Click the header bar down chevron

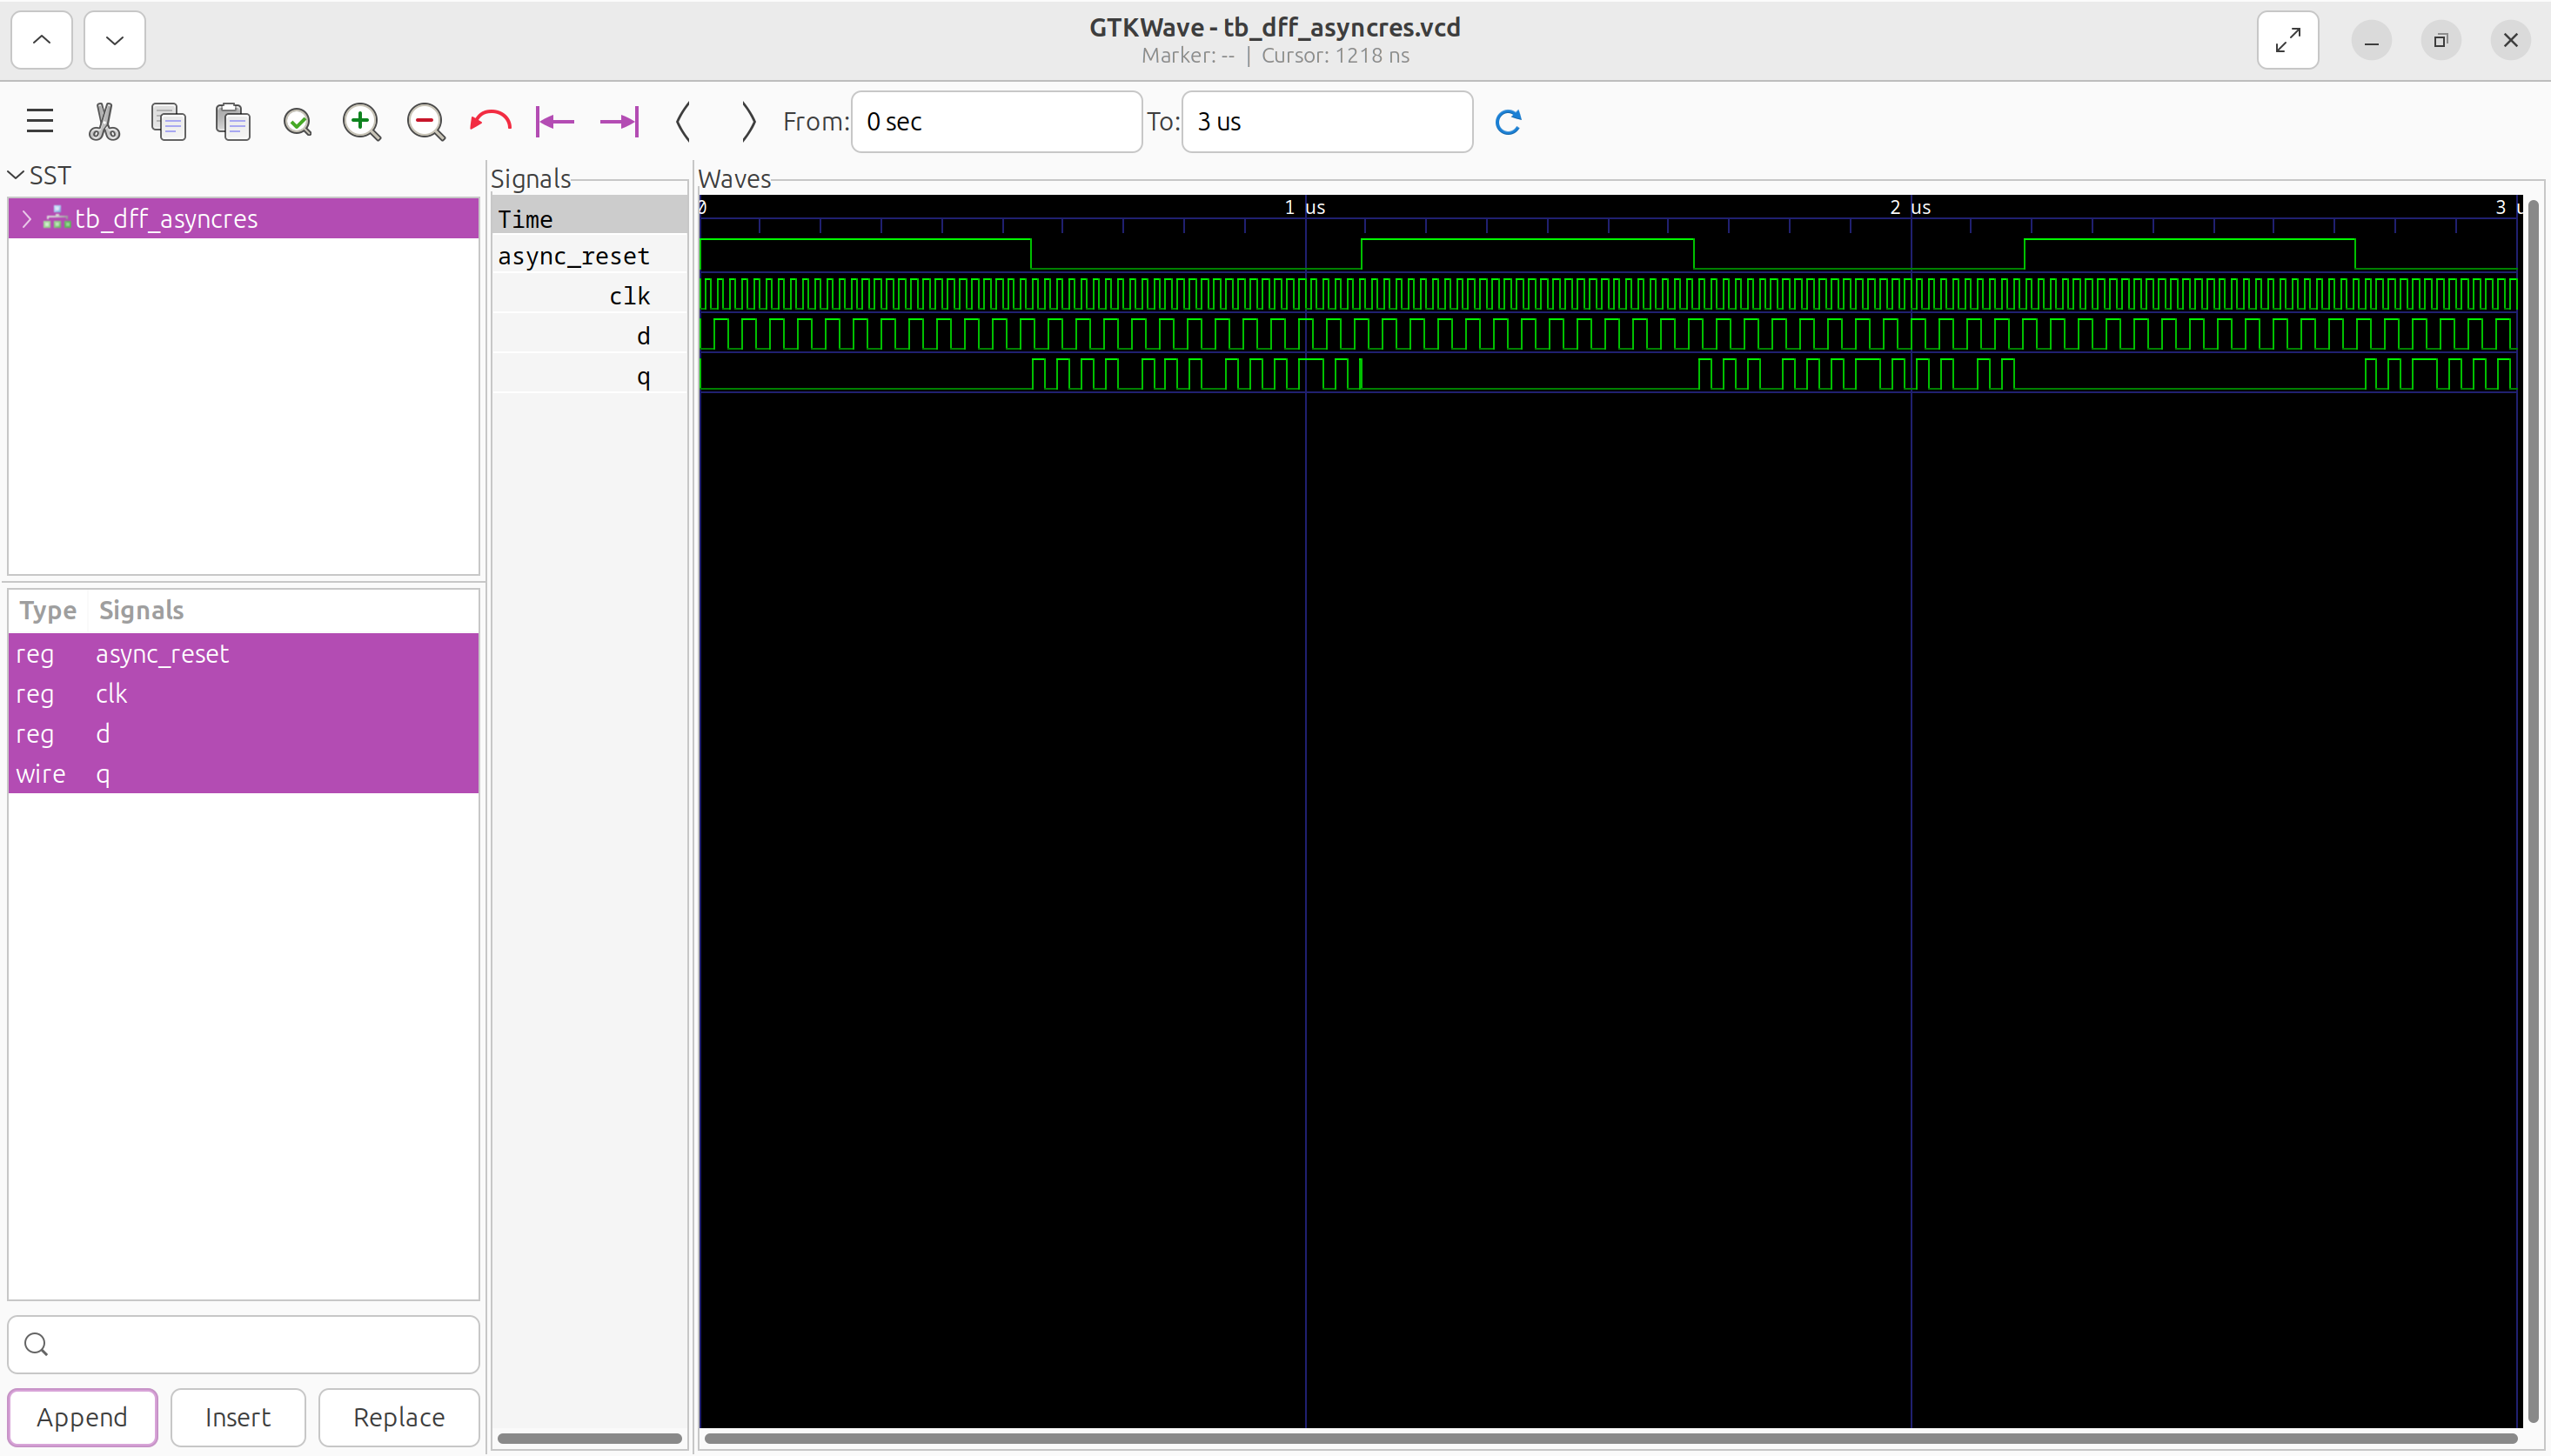114,40
